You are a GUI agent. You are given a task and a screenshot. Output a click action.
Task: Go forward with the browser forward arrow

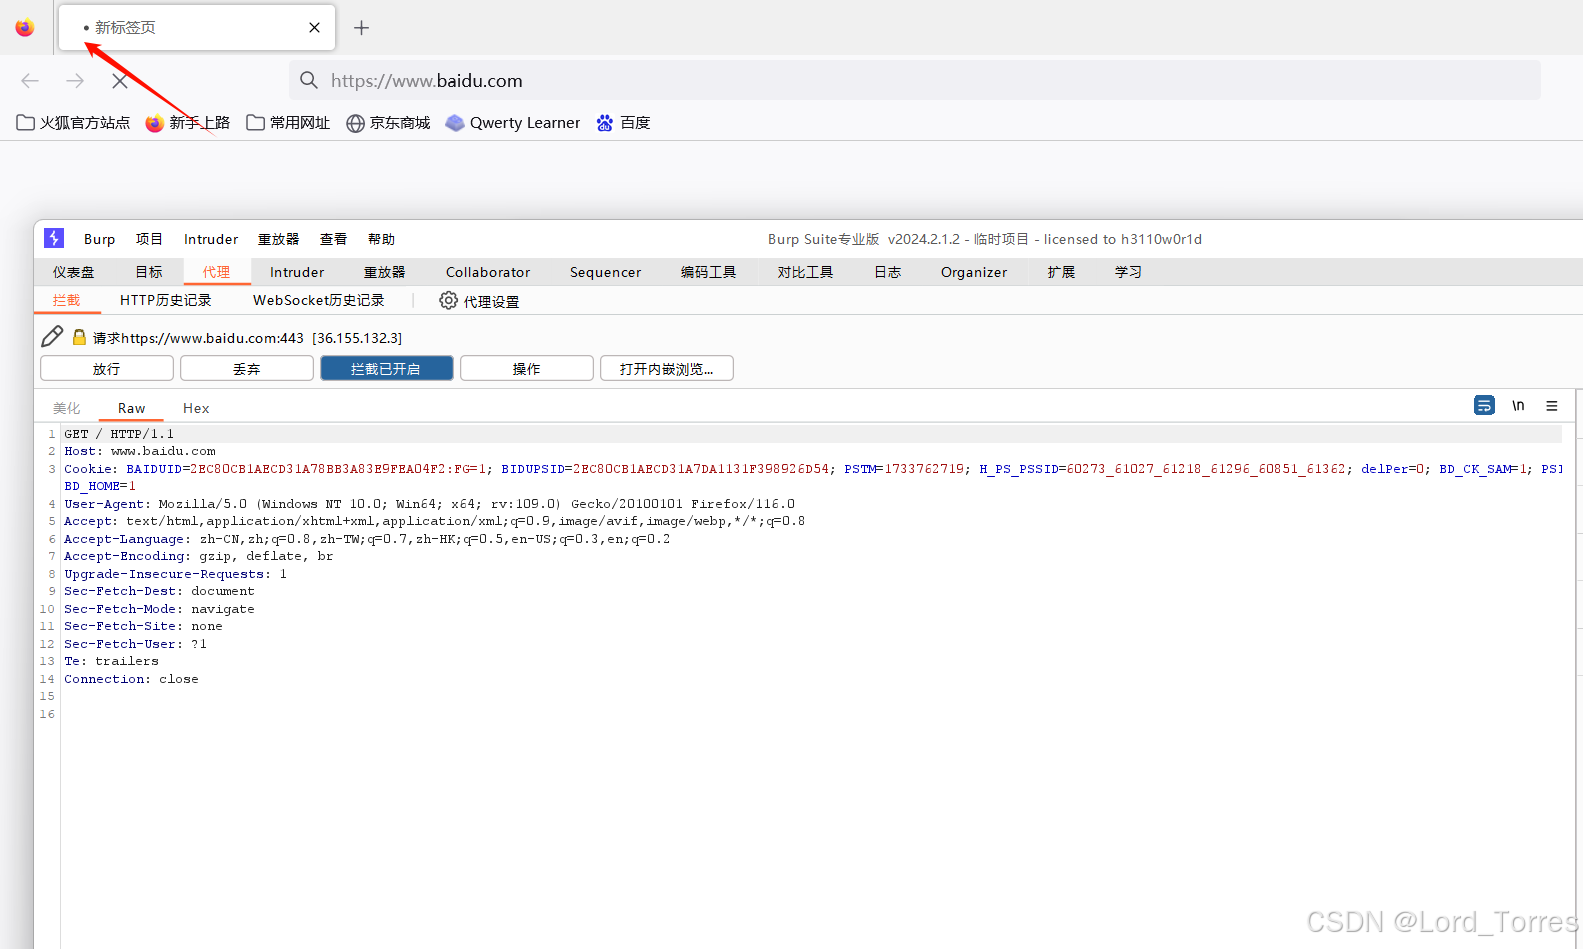[75, 81]
